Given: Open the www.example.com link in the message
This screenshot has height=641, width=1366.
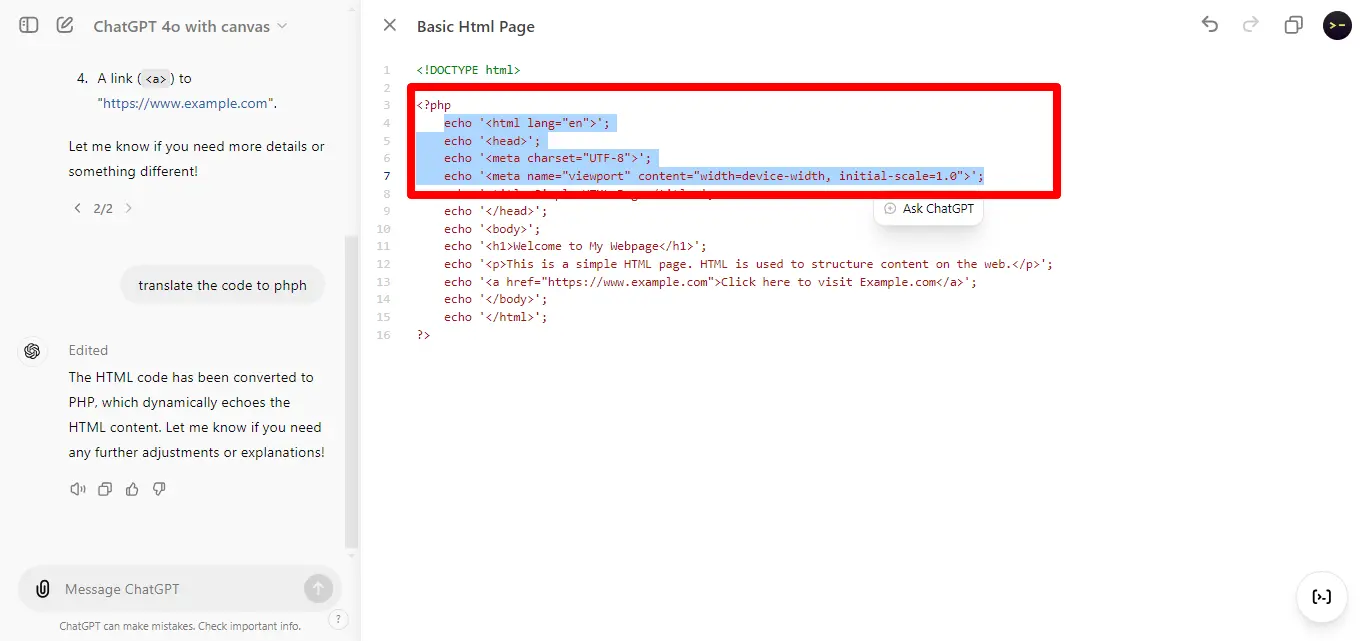Looking at the screenshot, I should 185,103.
